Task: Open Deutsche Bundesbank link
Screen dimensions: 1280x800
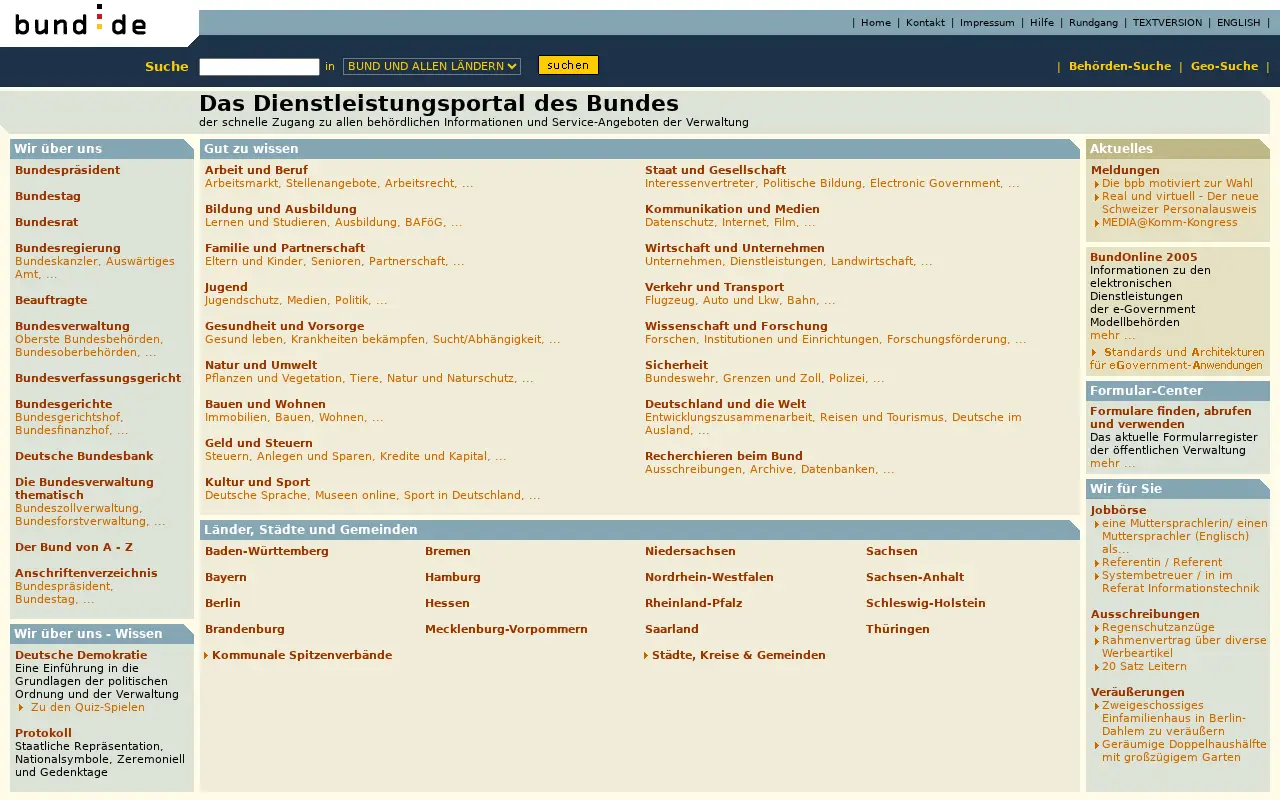Action: coord(84,457)
